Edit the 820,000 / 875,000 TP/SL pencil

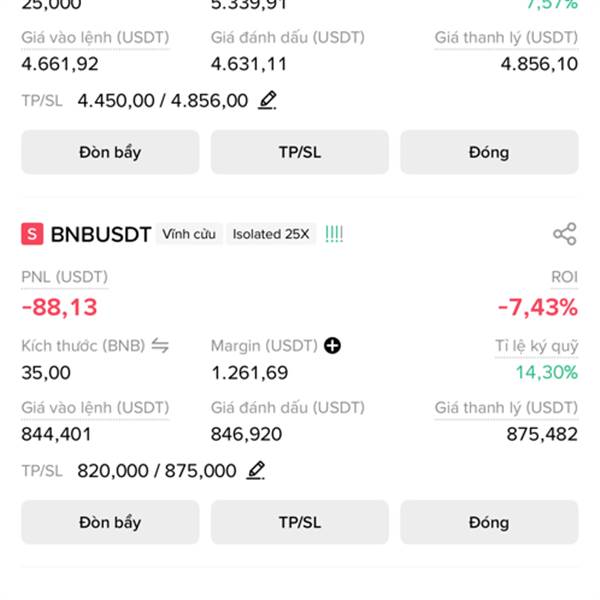pos(256,470)
